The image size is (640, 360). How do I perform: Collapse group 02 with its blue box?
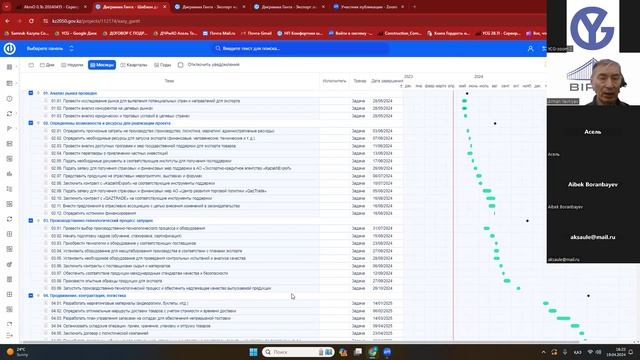[31, 123]
